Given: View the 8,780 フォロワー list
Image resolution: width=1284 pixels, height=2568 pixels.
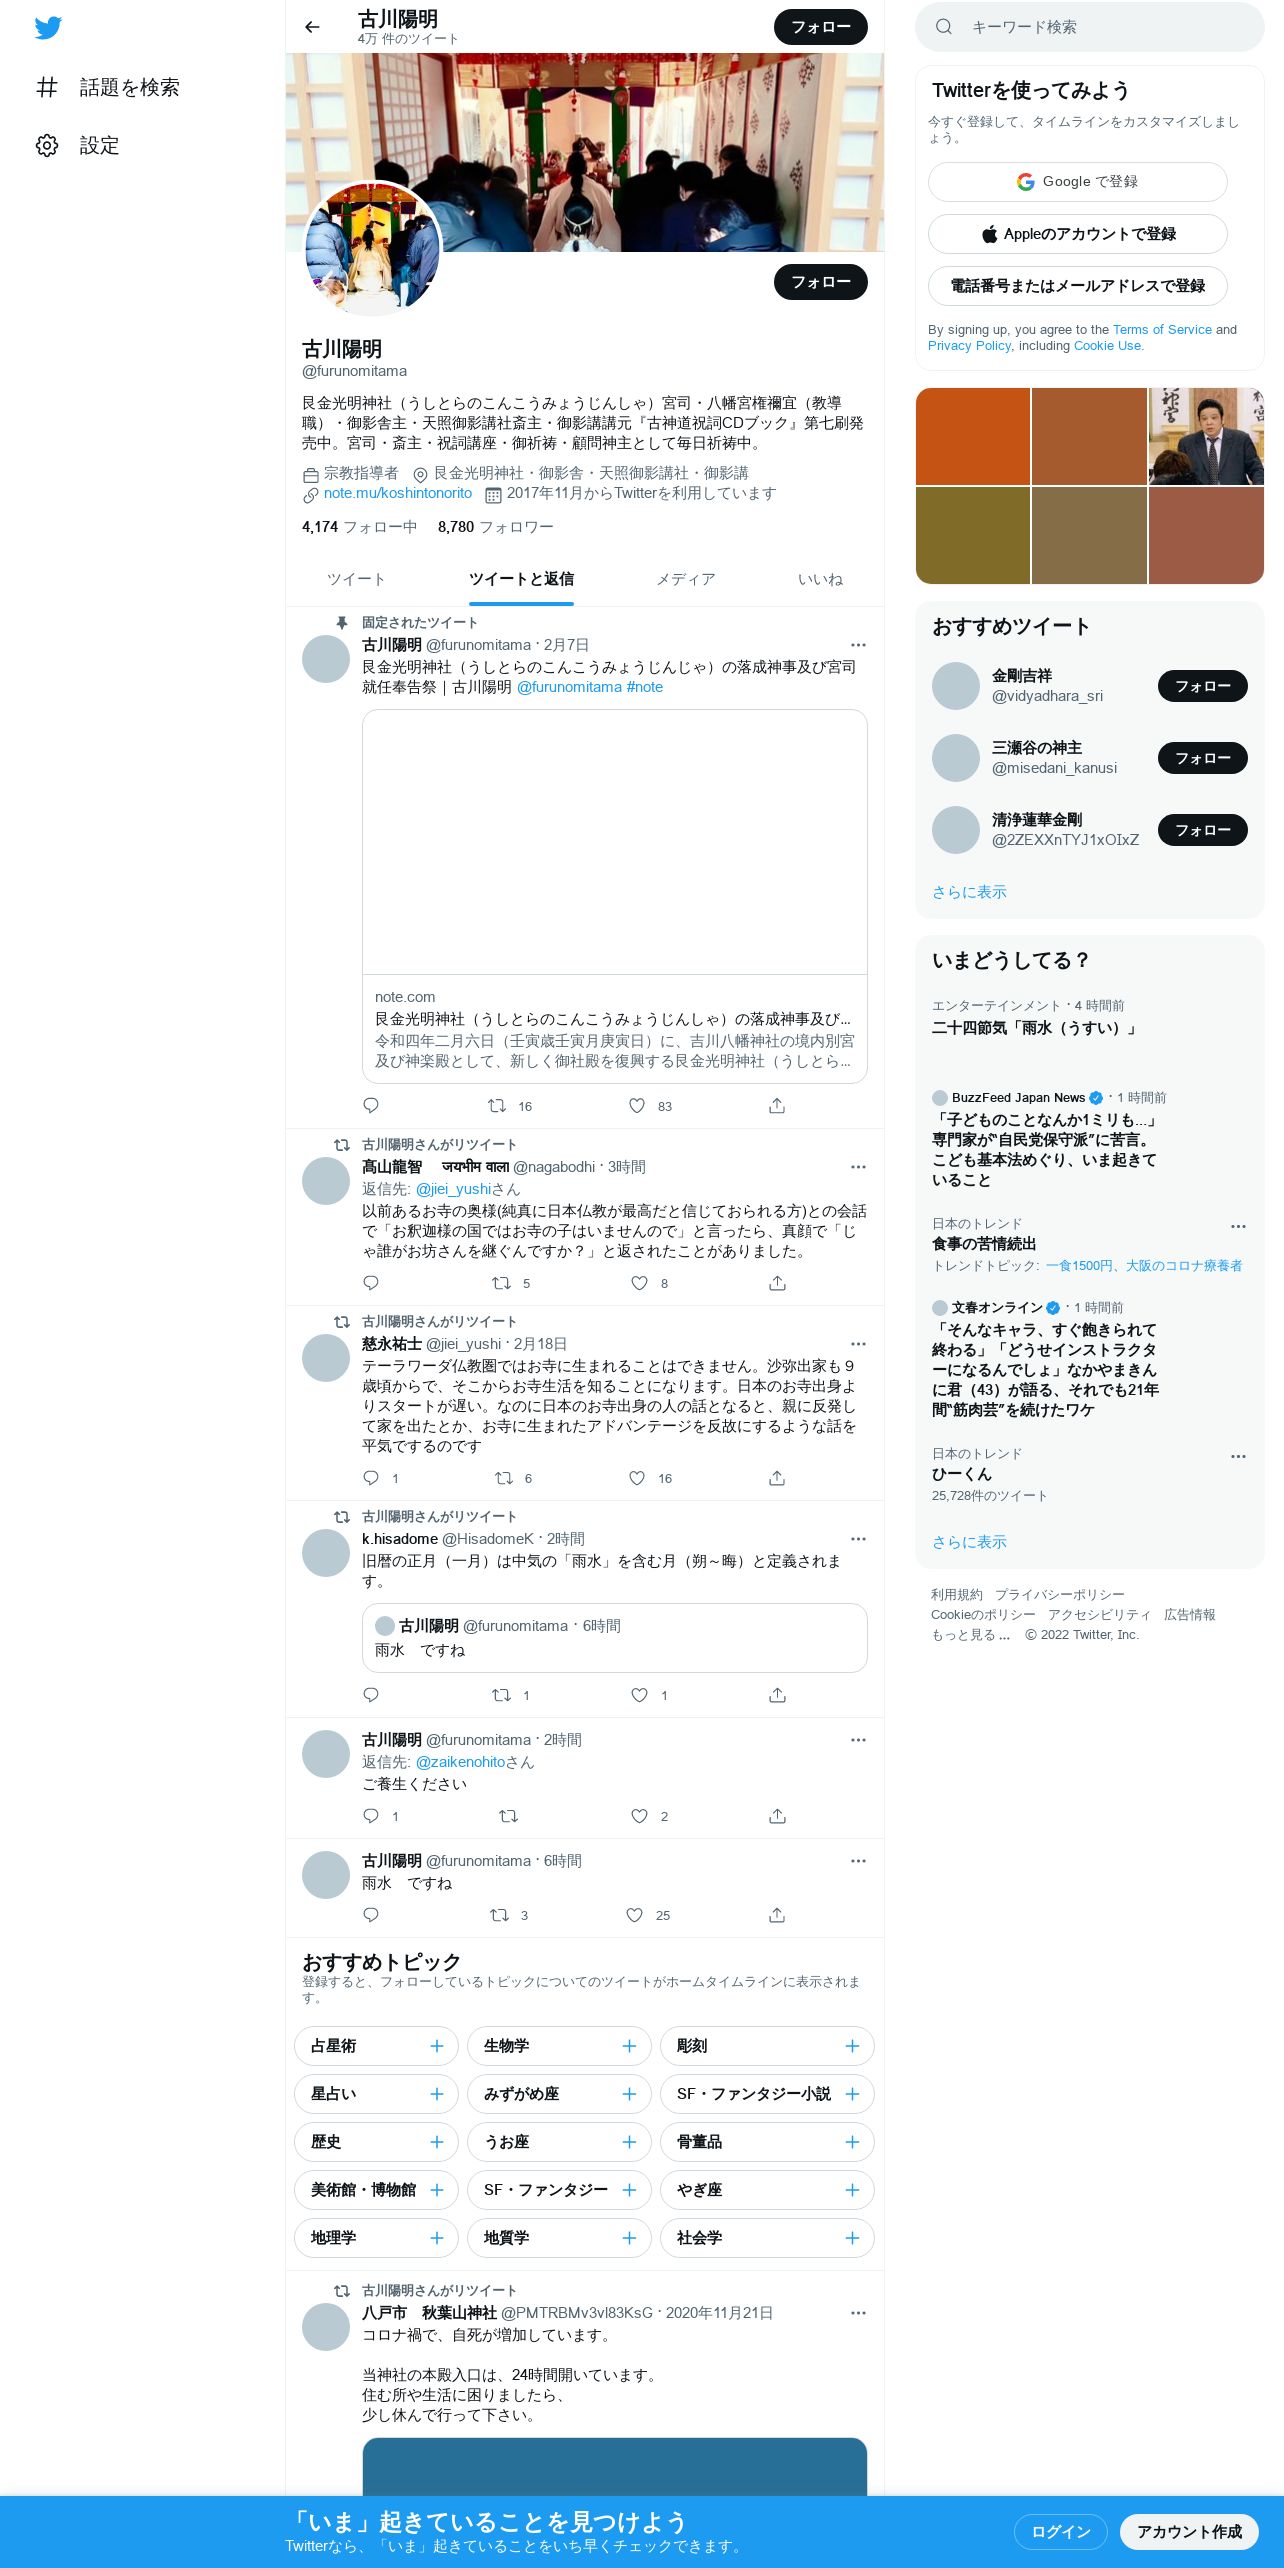Looking at the screenshot, I should (x=496, y=527).
